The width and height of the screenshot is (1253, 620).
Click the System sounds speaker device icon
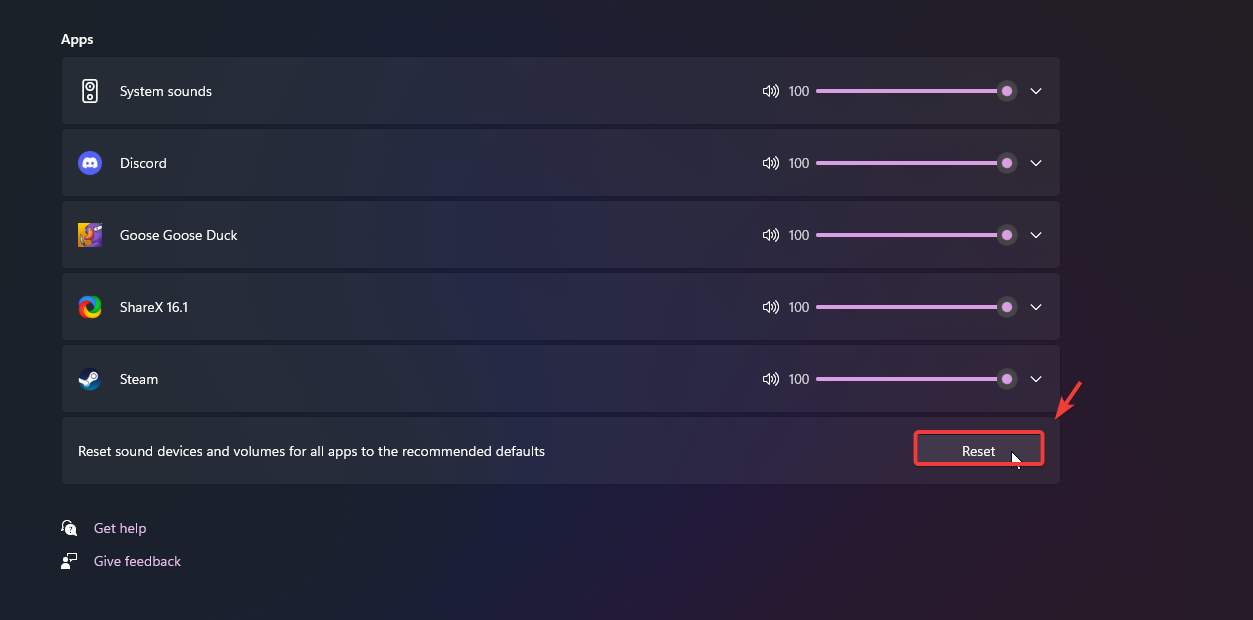pyautogui.click(x=90, y=91)
